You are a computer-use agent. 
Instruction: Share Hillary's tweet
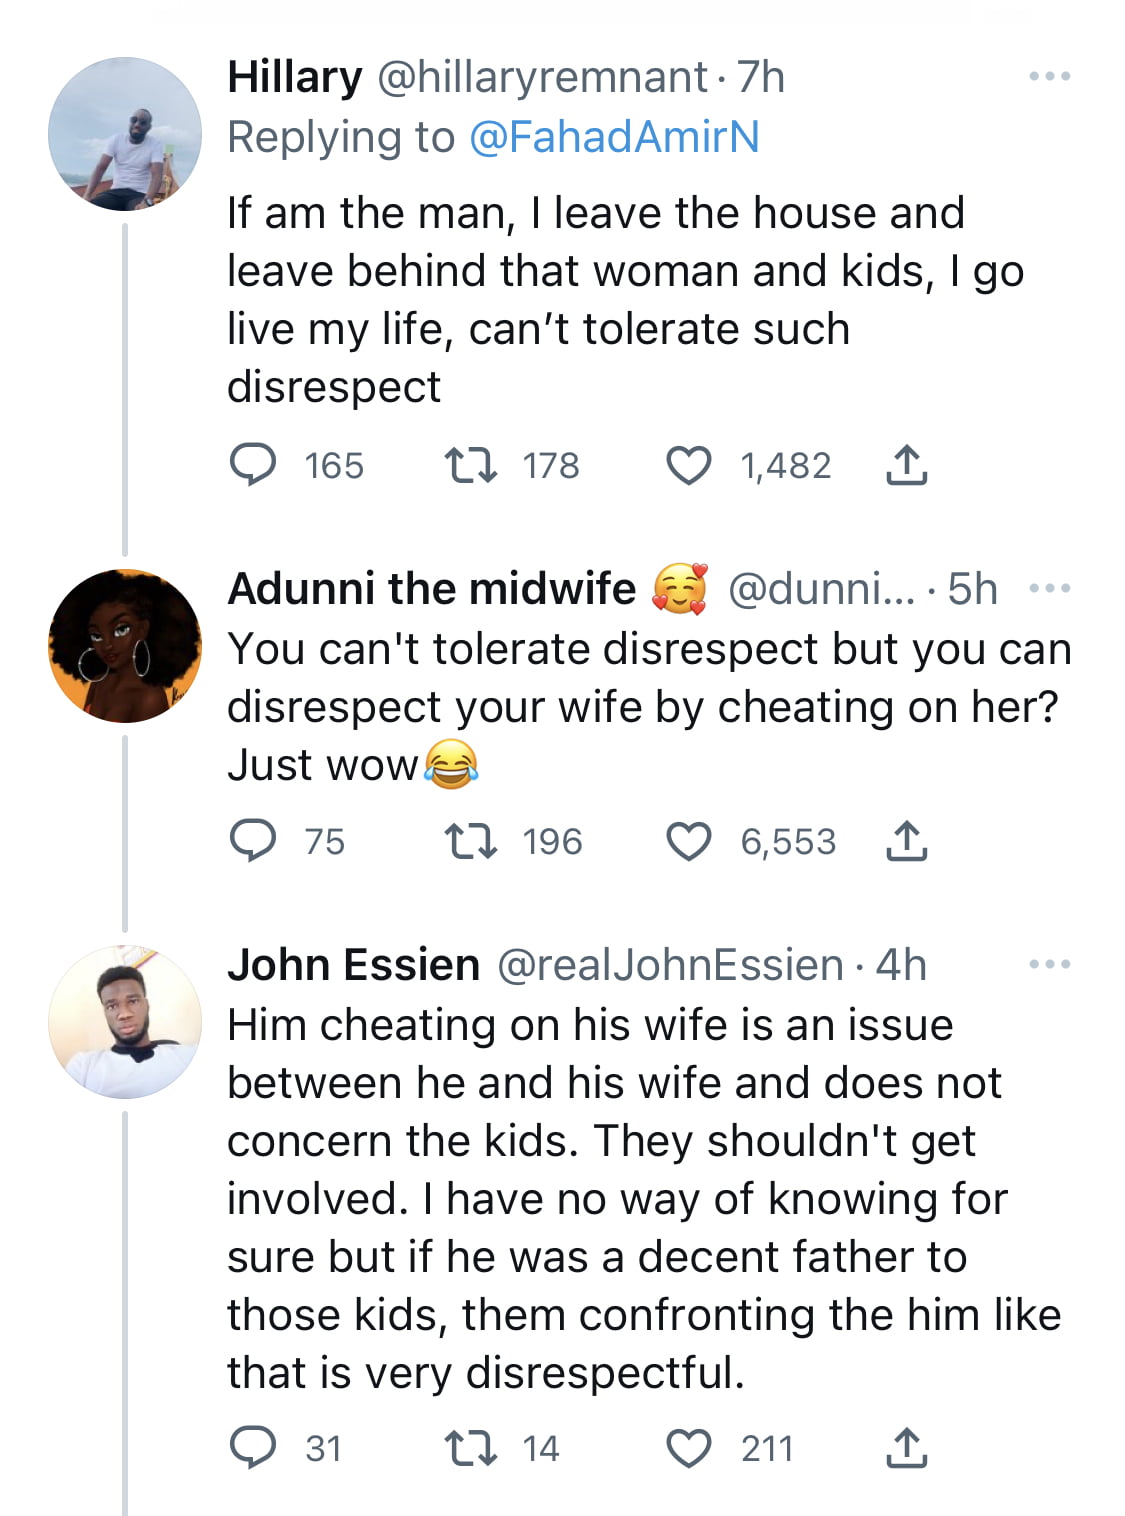(x=906, y=465)
